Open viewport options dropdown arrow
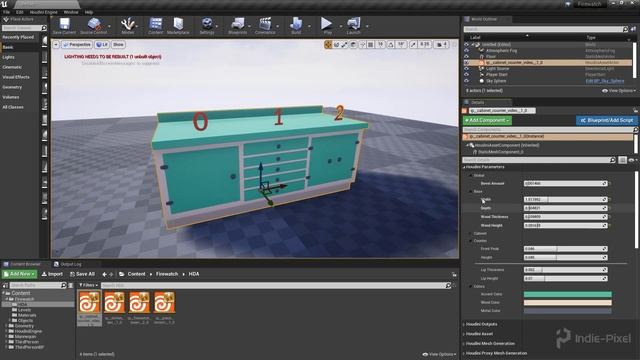The width and height of the screenshot is (640, 360). [56, 44]
